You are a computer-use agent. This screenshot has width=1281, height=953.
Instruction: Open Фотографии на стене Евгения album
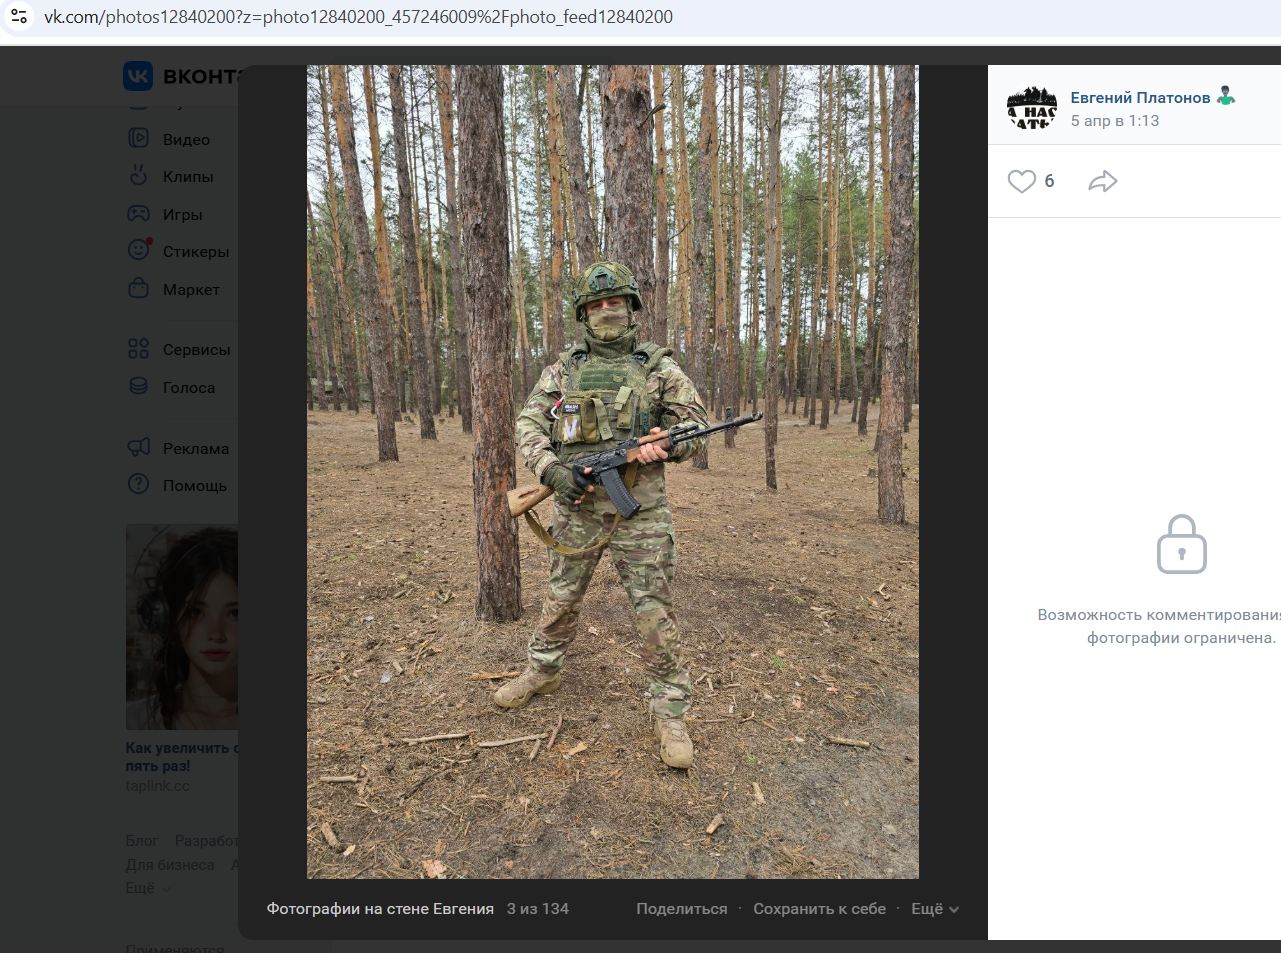(380, 909)
